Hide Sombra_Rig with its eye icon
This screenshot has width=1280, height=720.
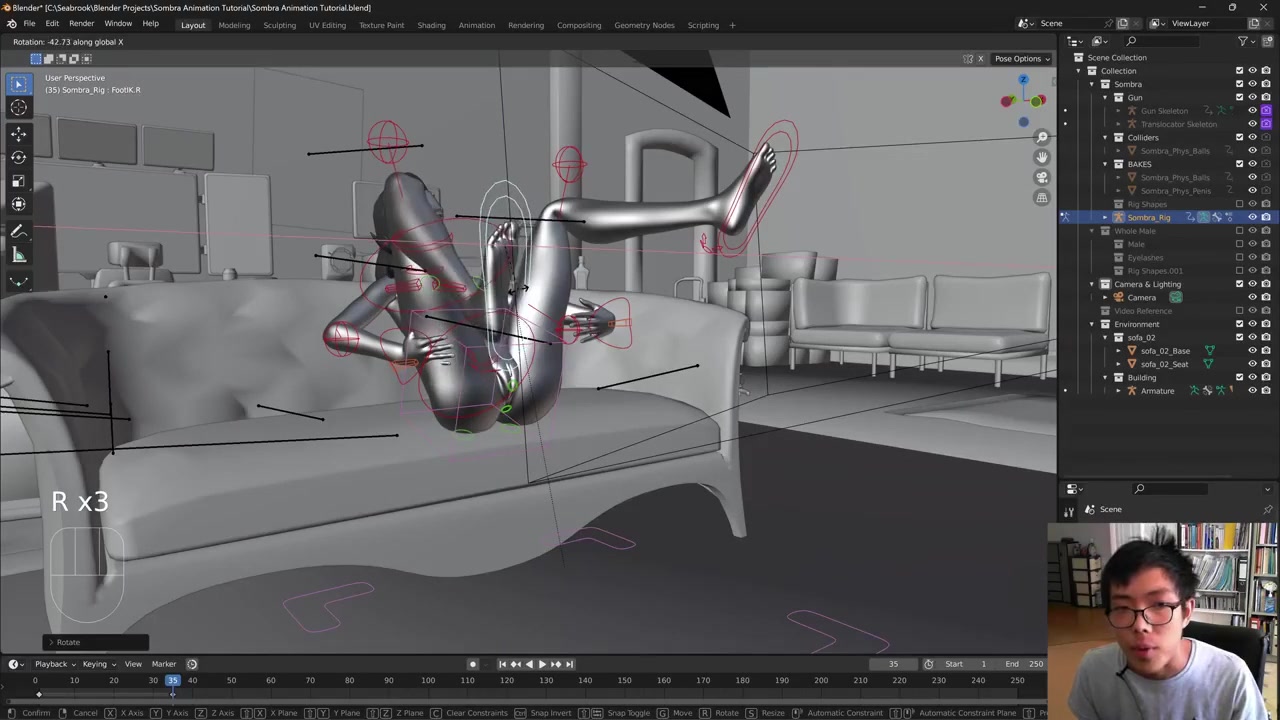pyautogui.click(x=1252, y=217)
